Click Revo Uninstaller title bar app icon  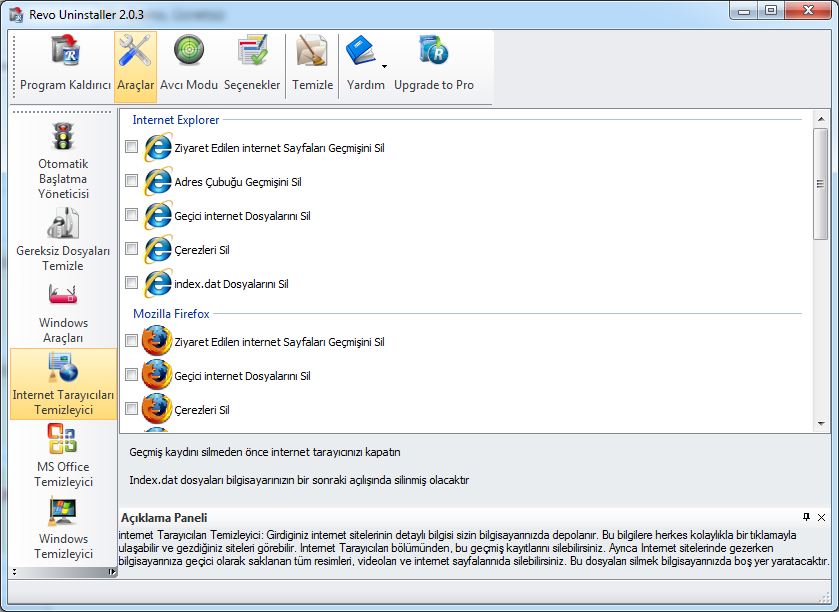point(17,14)
